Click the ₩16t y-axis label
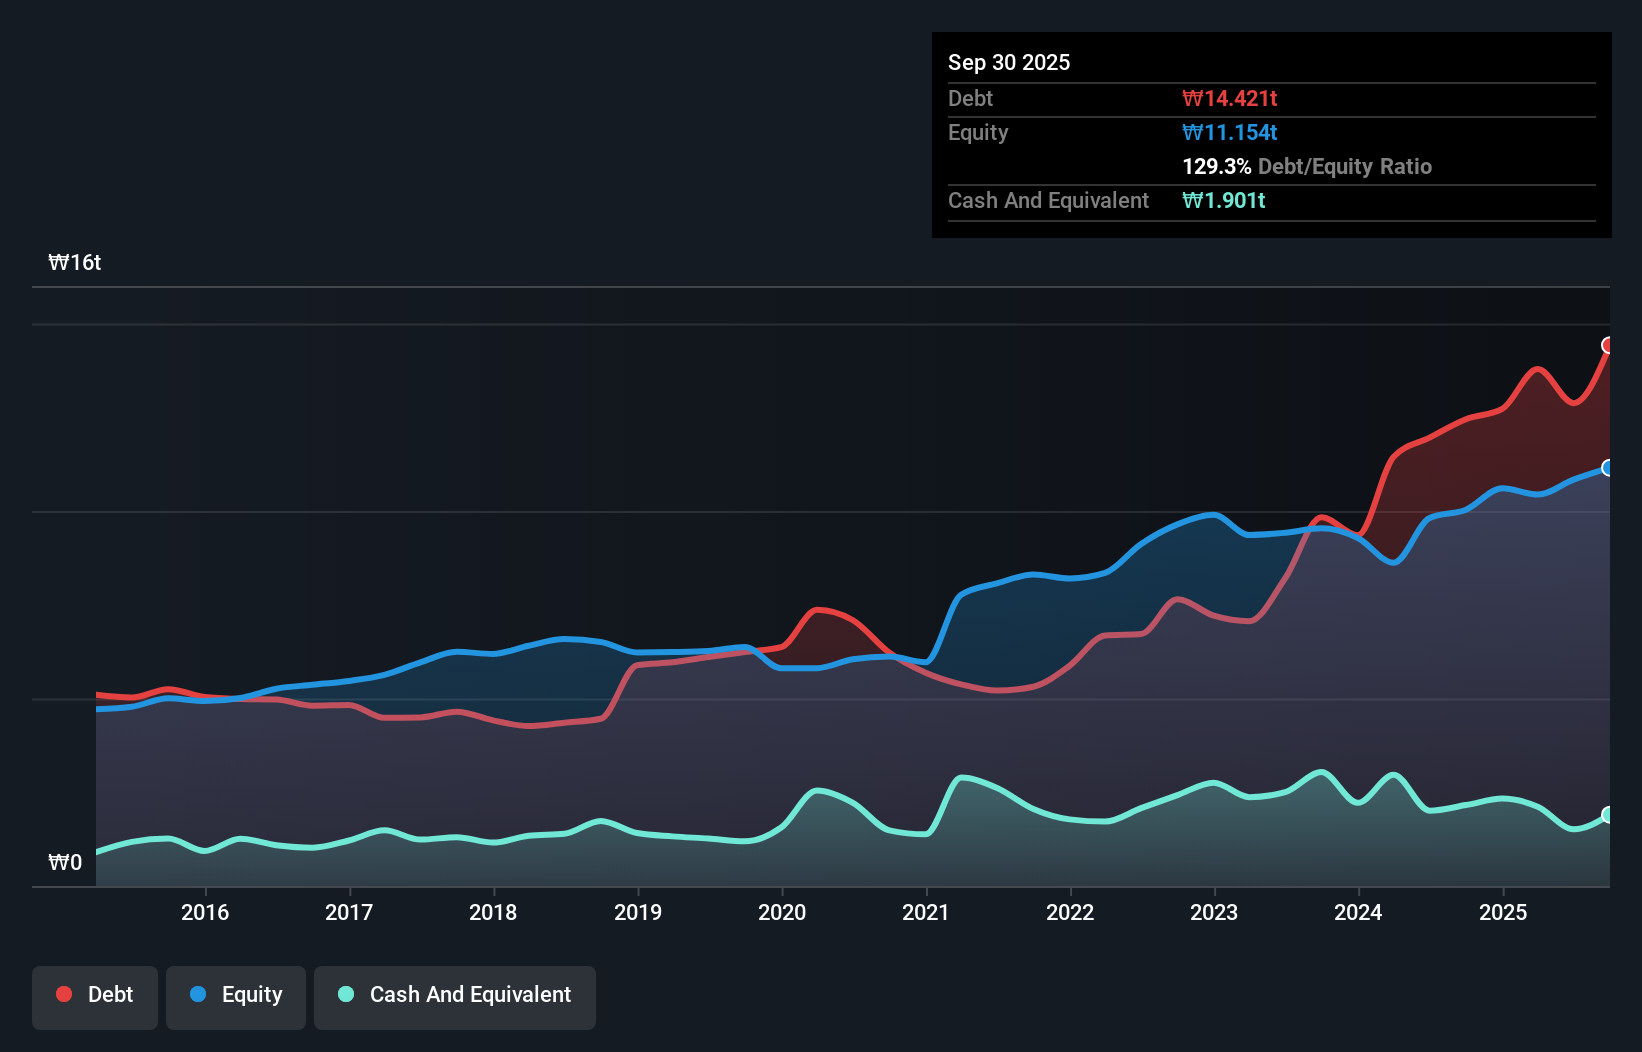Screen dimensions: 1642x1052 tap(75, 263)
